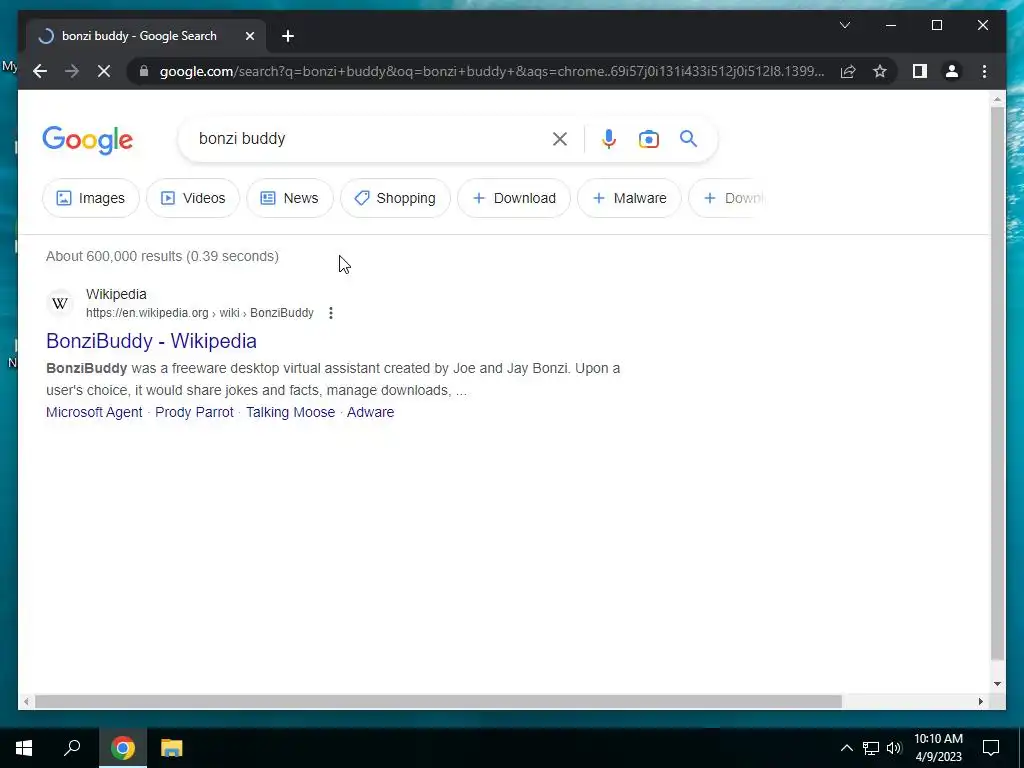
Task: Open network status tray icon
Action: tap(871, 748)
